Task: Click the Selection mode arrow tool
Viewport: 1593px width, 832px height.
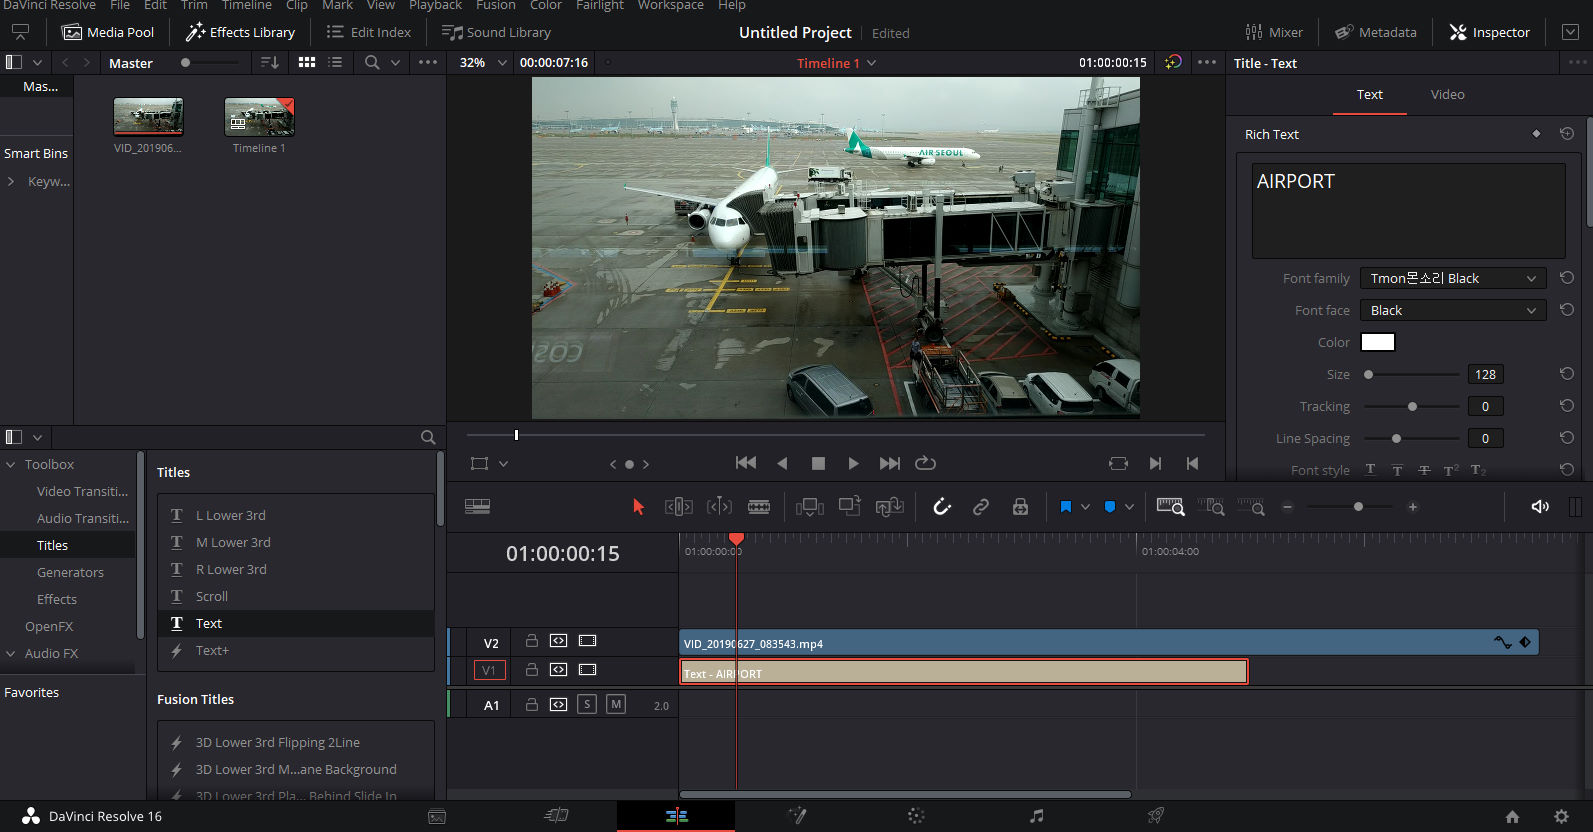Action: (x=638, y=507)
